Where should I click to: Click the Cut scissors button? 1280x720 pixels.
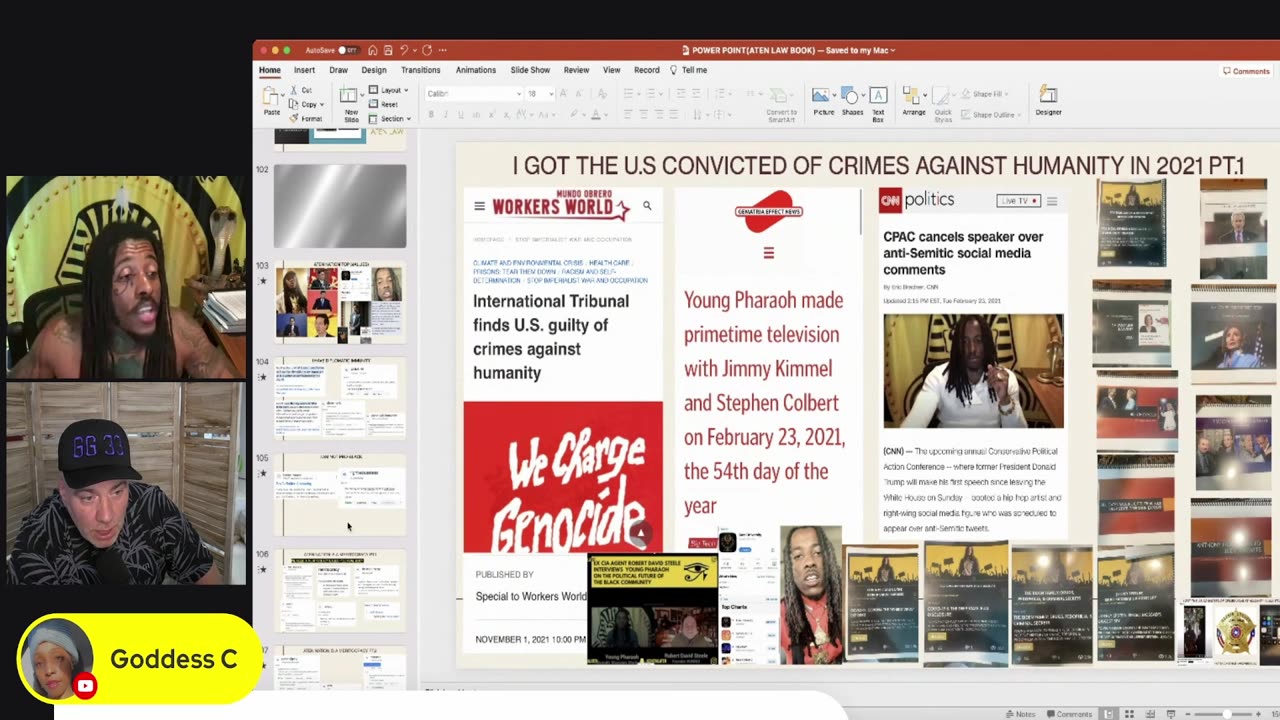click(x=301, y=90)
